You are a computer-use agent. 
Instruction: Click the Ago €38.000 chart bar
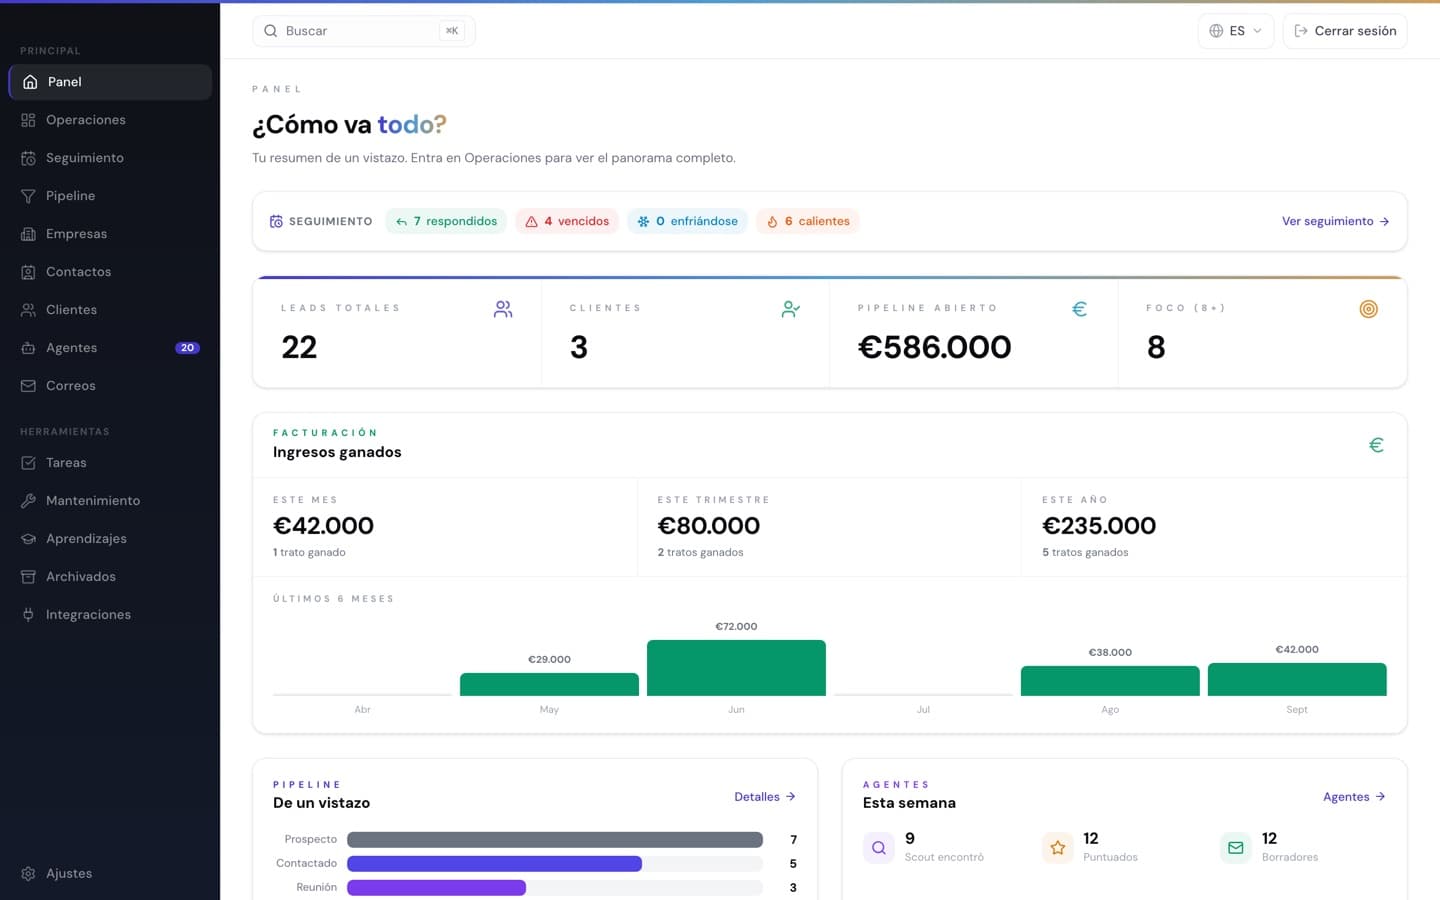[1110, 681]
